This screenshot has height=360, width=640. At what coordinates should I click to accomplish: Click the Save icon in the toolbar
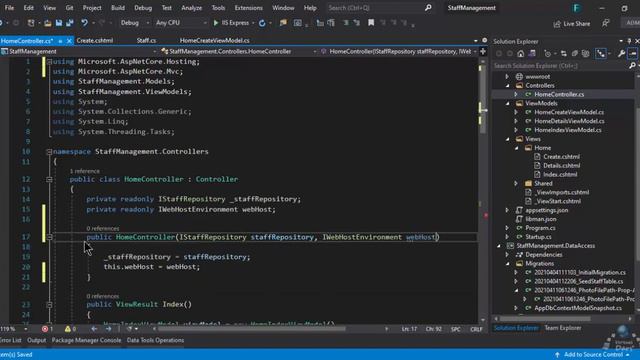click(59, 23)
